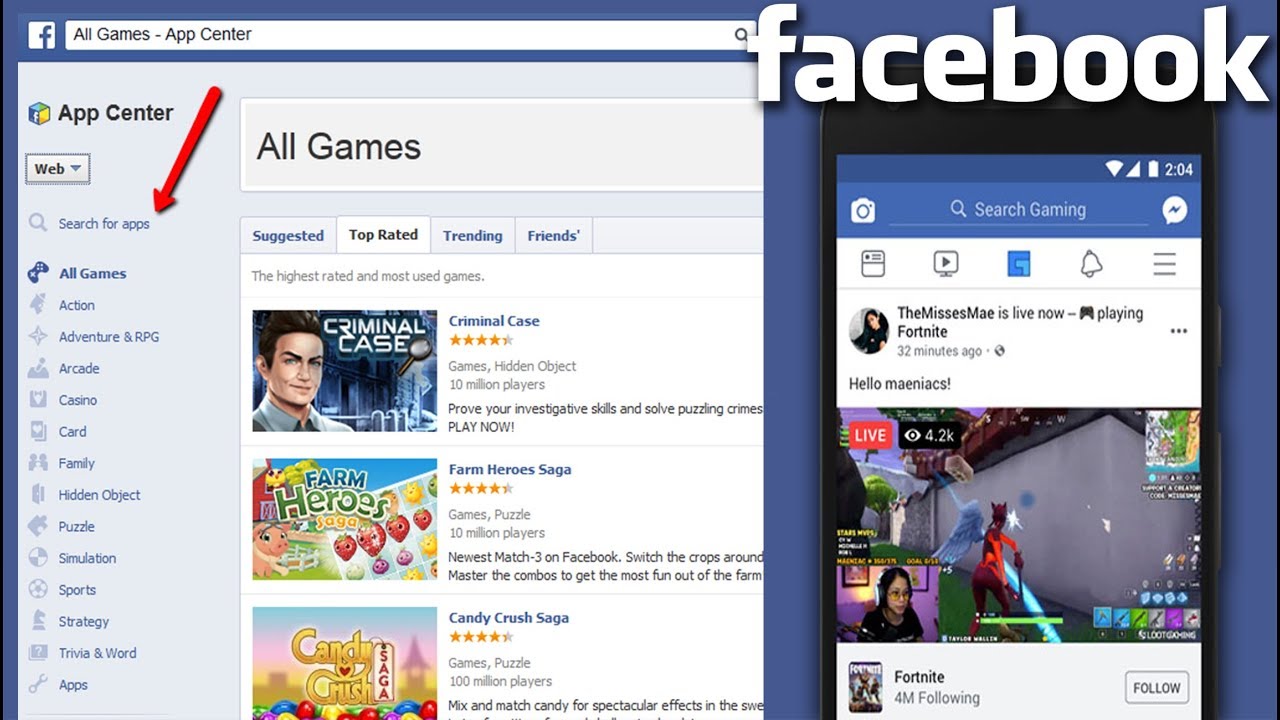Viewport: 1280px width, 720px height.
Task: Click the App Center cube icon
Action: (39, 113)
